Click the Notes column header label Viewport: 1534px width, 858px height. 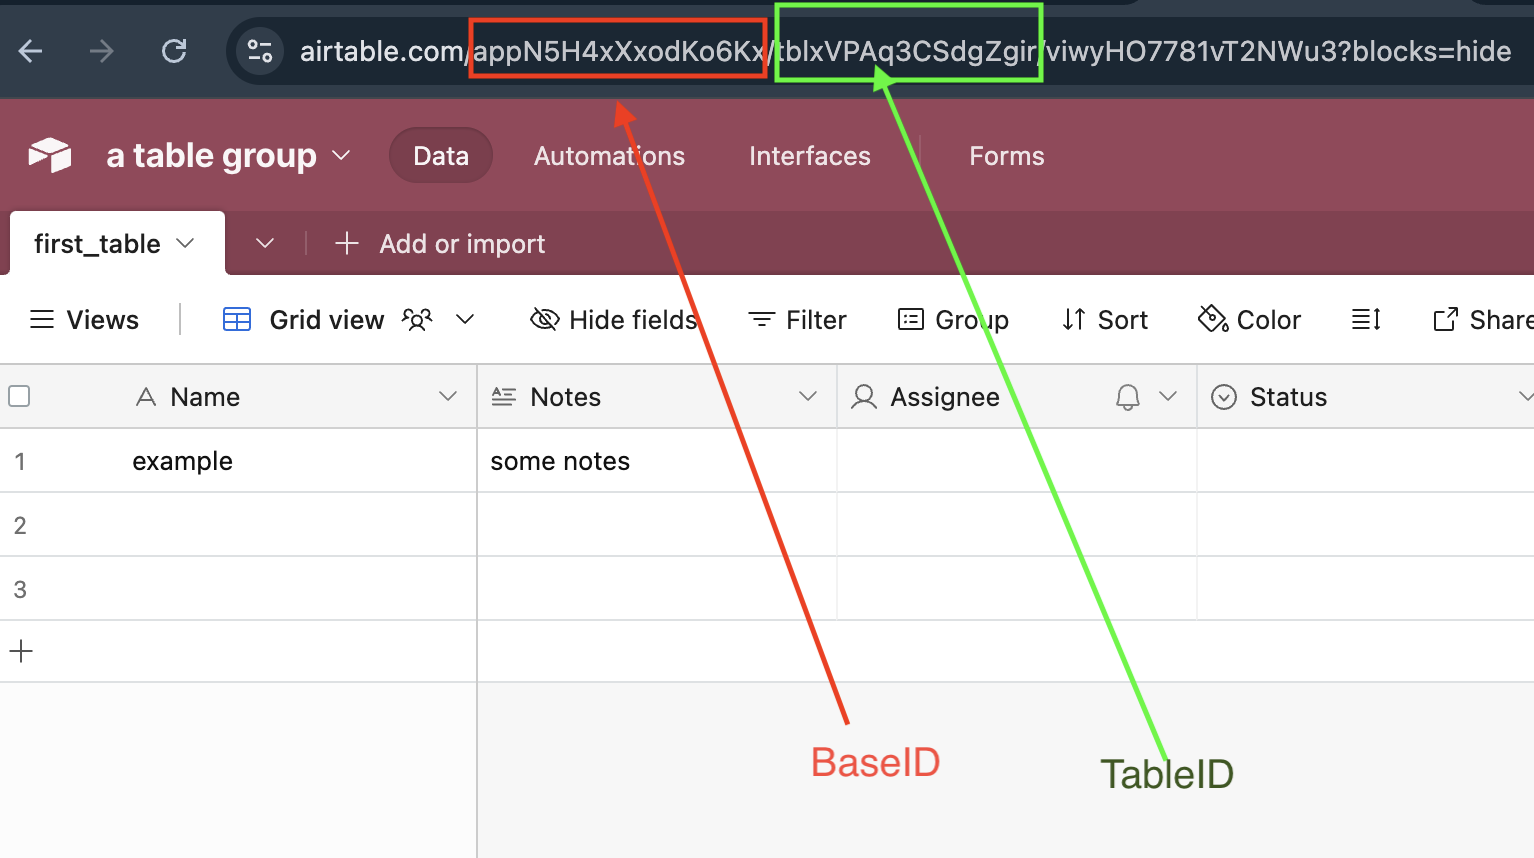[565, 397]
